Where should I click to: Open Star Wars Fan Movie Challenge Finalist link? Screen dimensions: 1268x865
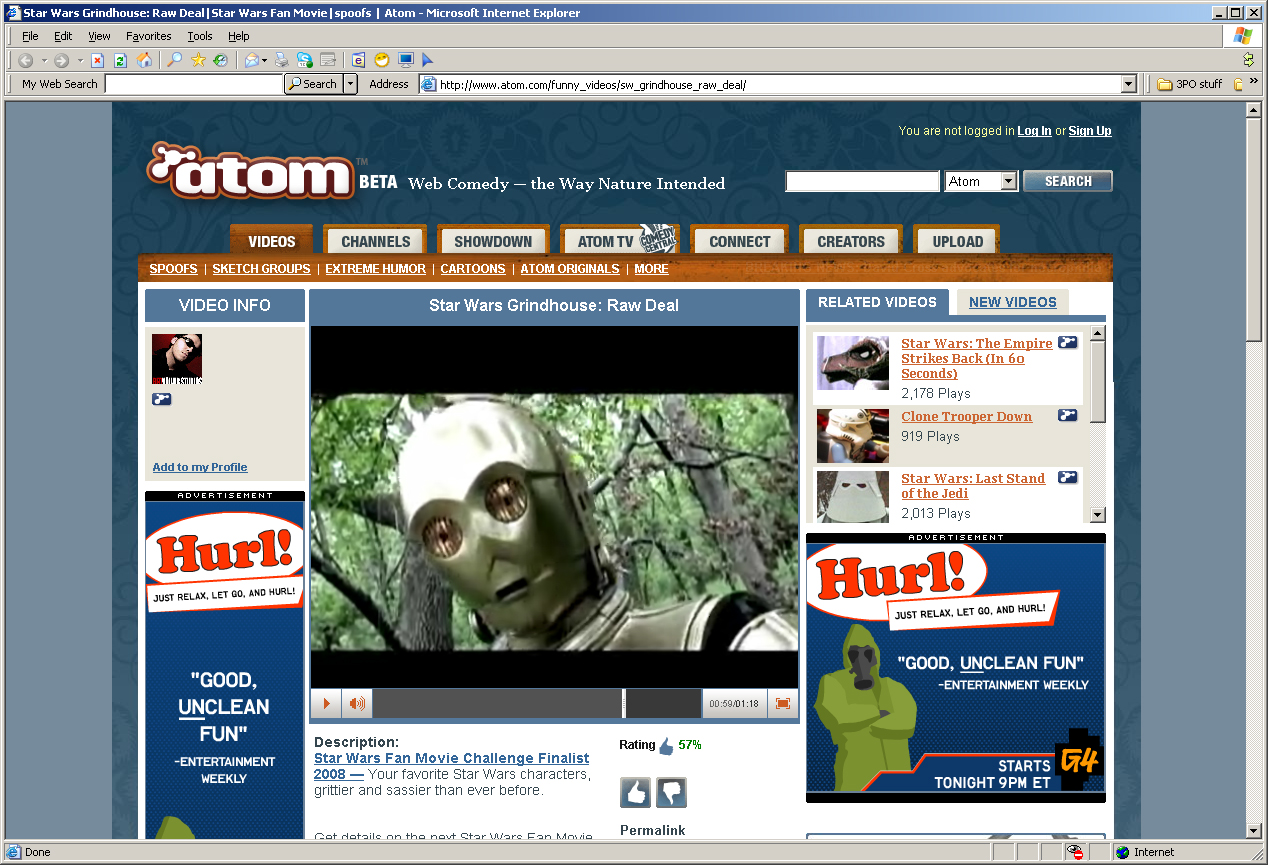click(451, 766)
